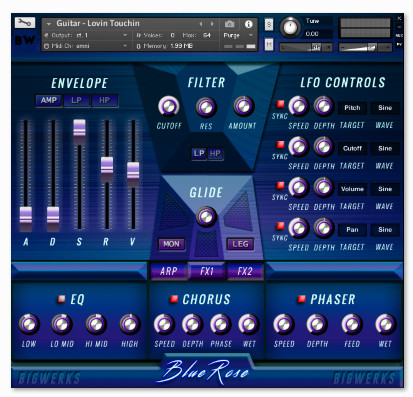Open the instrument info icon
The image size is (413, 397).
click(248, 24)
